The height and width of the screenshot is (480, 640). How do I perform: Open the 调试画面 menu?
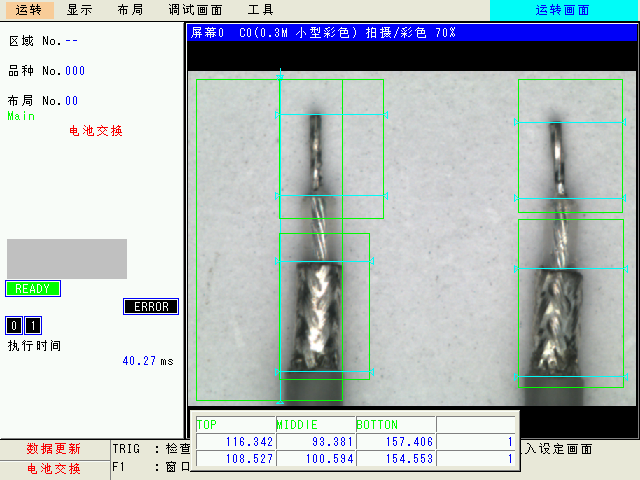(x=195, y=10)
